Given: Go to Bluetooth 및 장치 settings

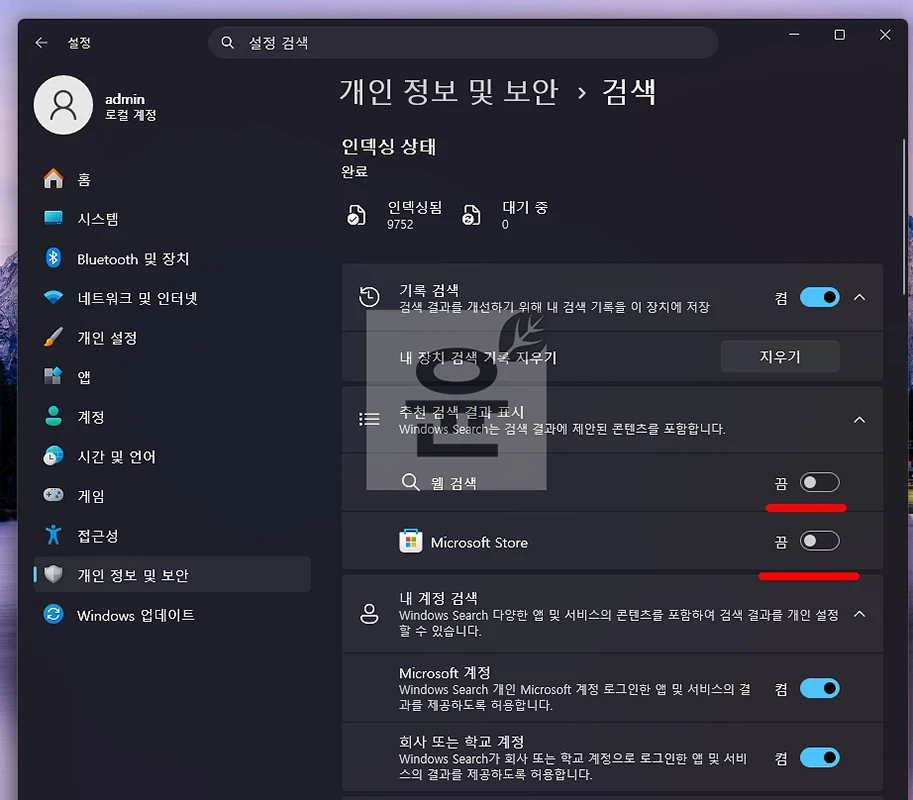Looking at the screenshot, I should (172, 258).
